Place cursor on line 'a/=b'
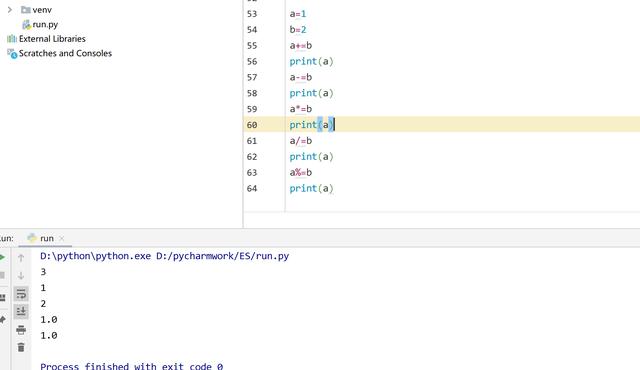This screenshot has height=370, width=640. (301, 141)
